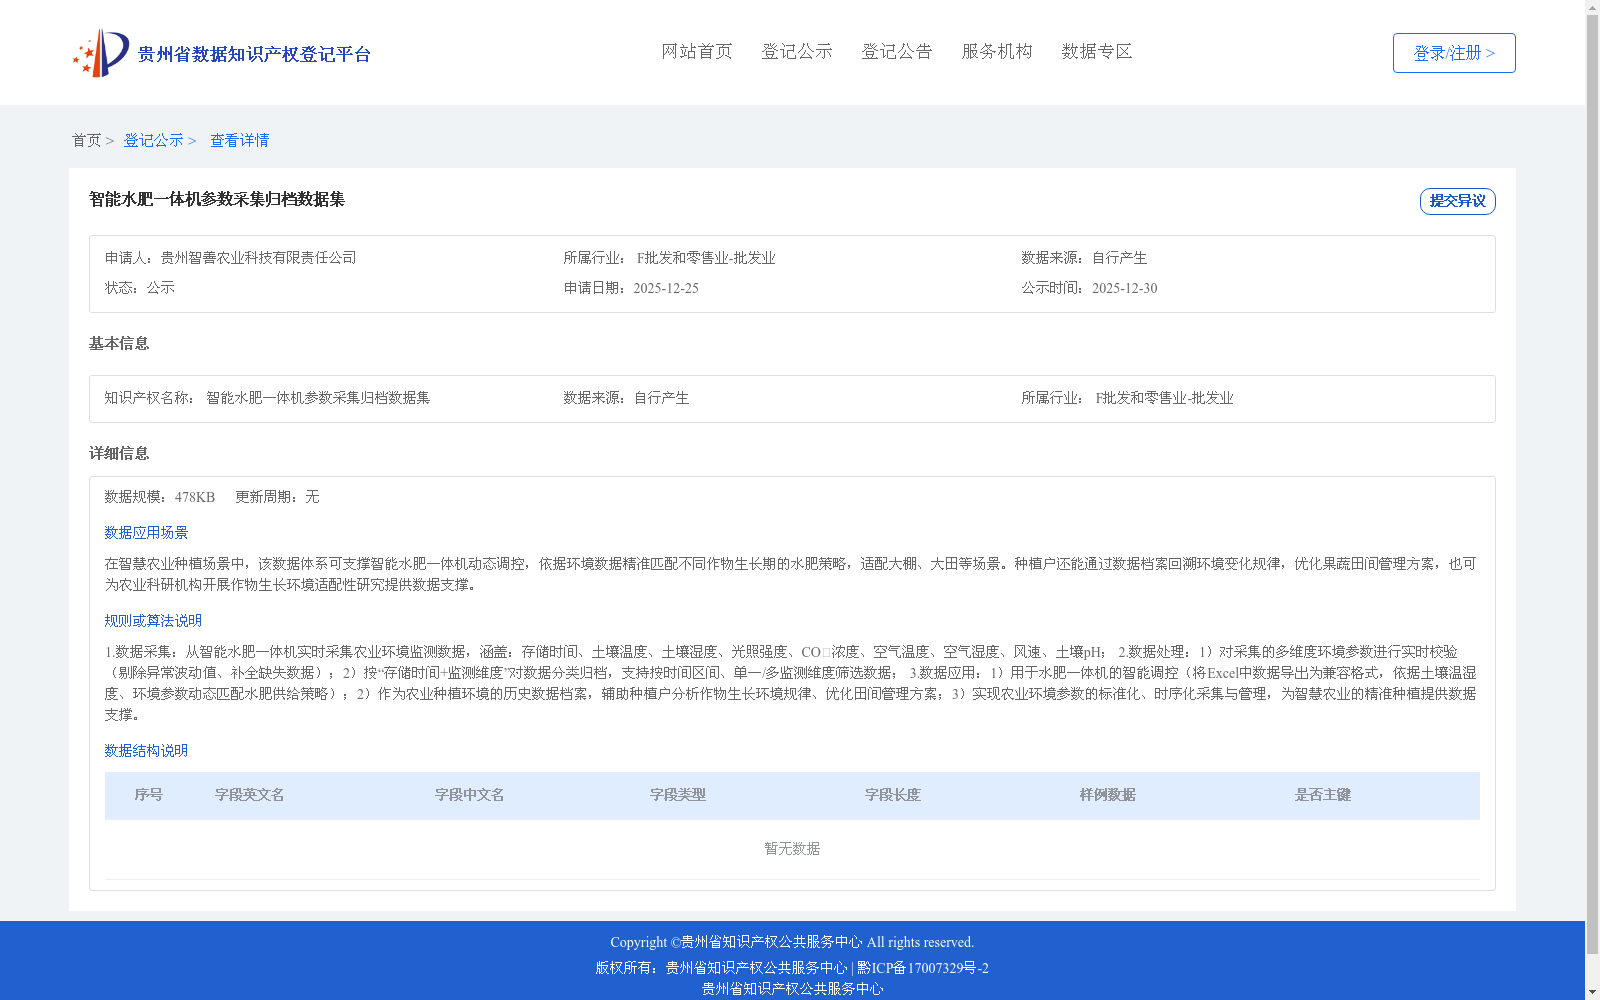The image size is (1600, 1000).
Task: Click the platform logo icon
Action: point(100,53)
